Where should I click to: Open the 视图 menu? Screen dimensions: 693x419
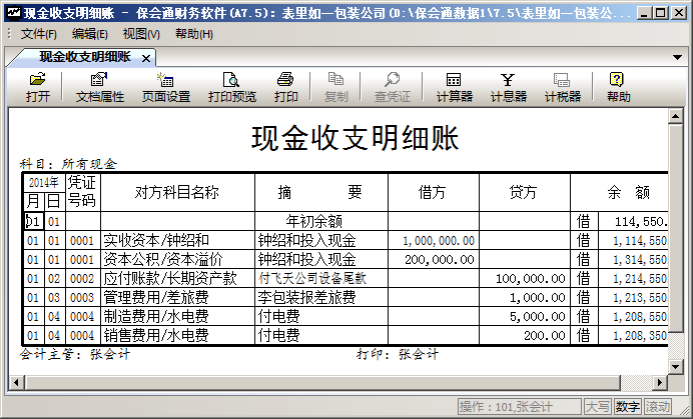(x=141, y=34)
